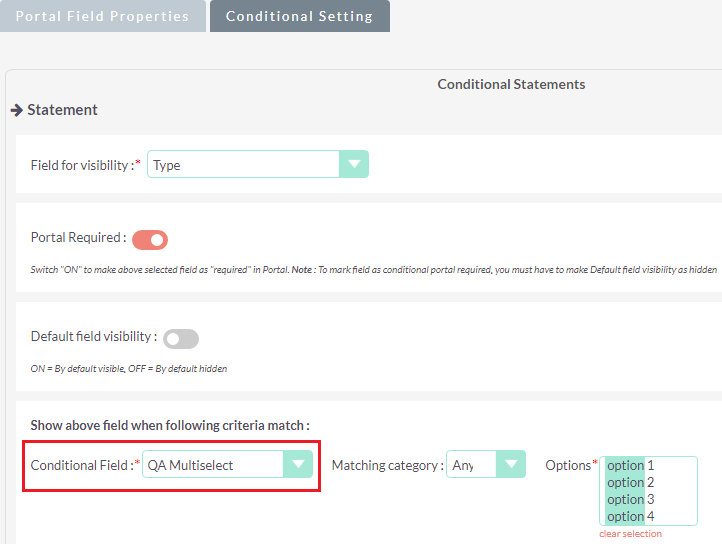Click the Field for visibility dropdown arrow
This screenshot has height=557, width=722.
(x=354, y=165)
